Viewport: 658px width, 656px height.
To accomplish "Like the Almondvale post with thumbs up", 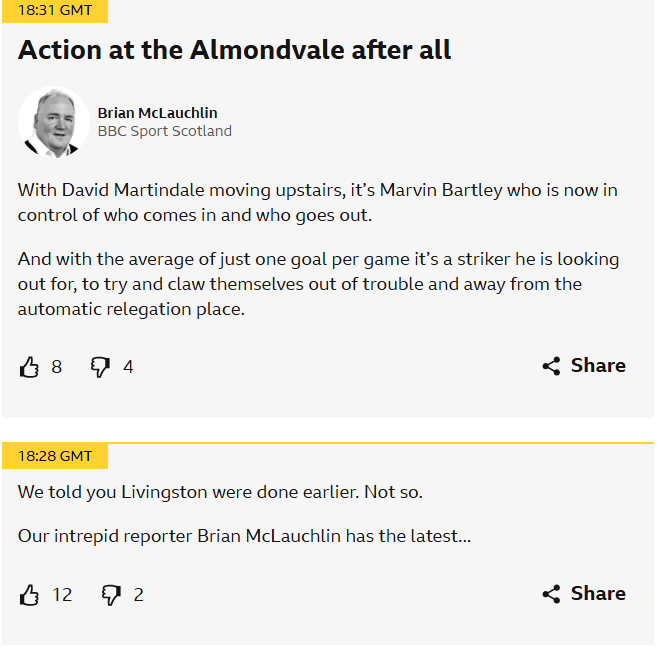I will pyautogui.click(x=29, y=367).
